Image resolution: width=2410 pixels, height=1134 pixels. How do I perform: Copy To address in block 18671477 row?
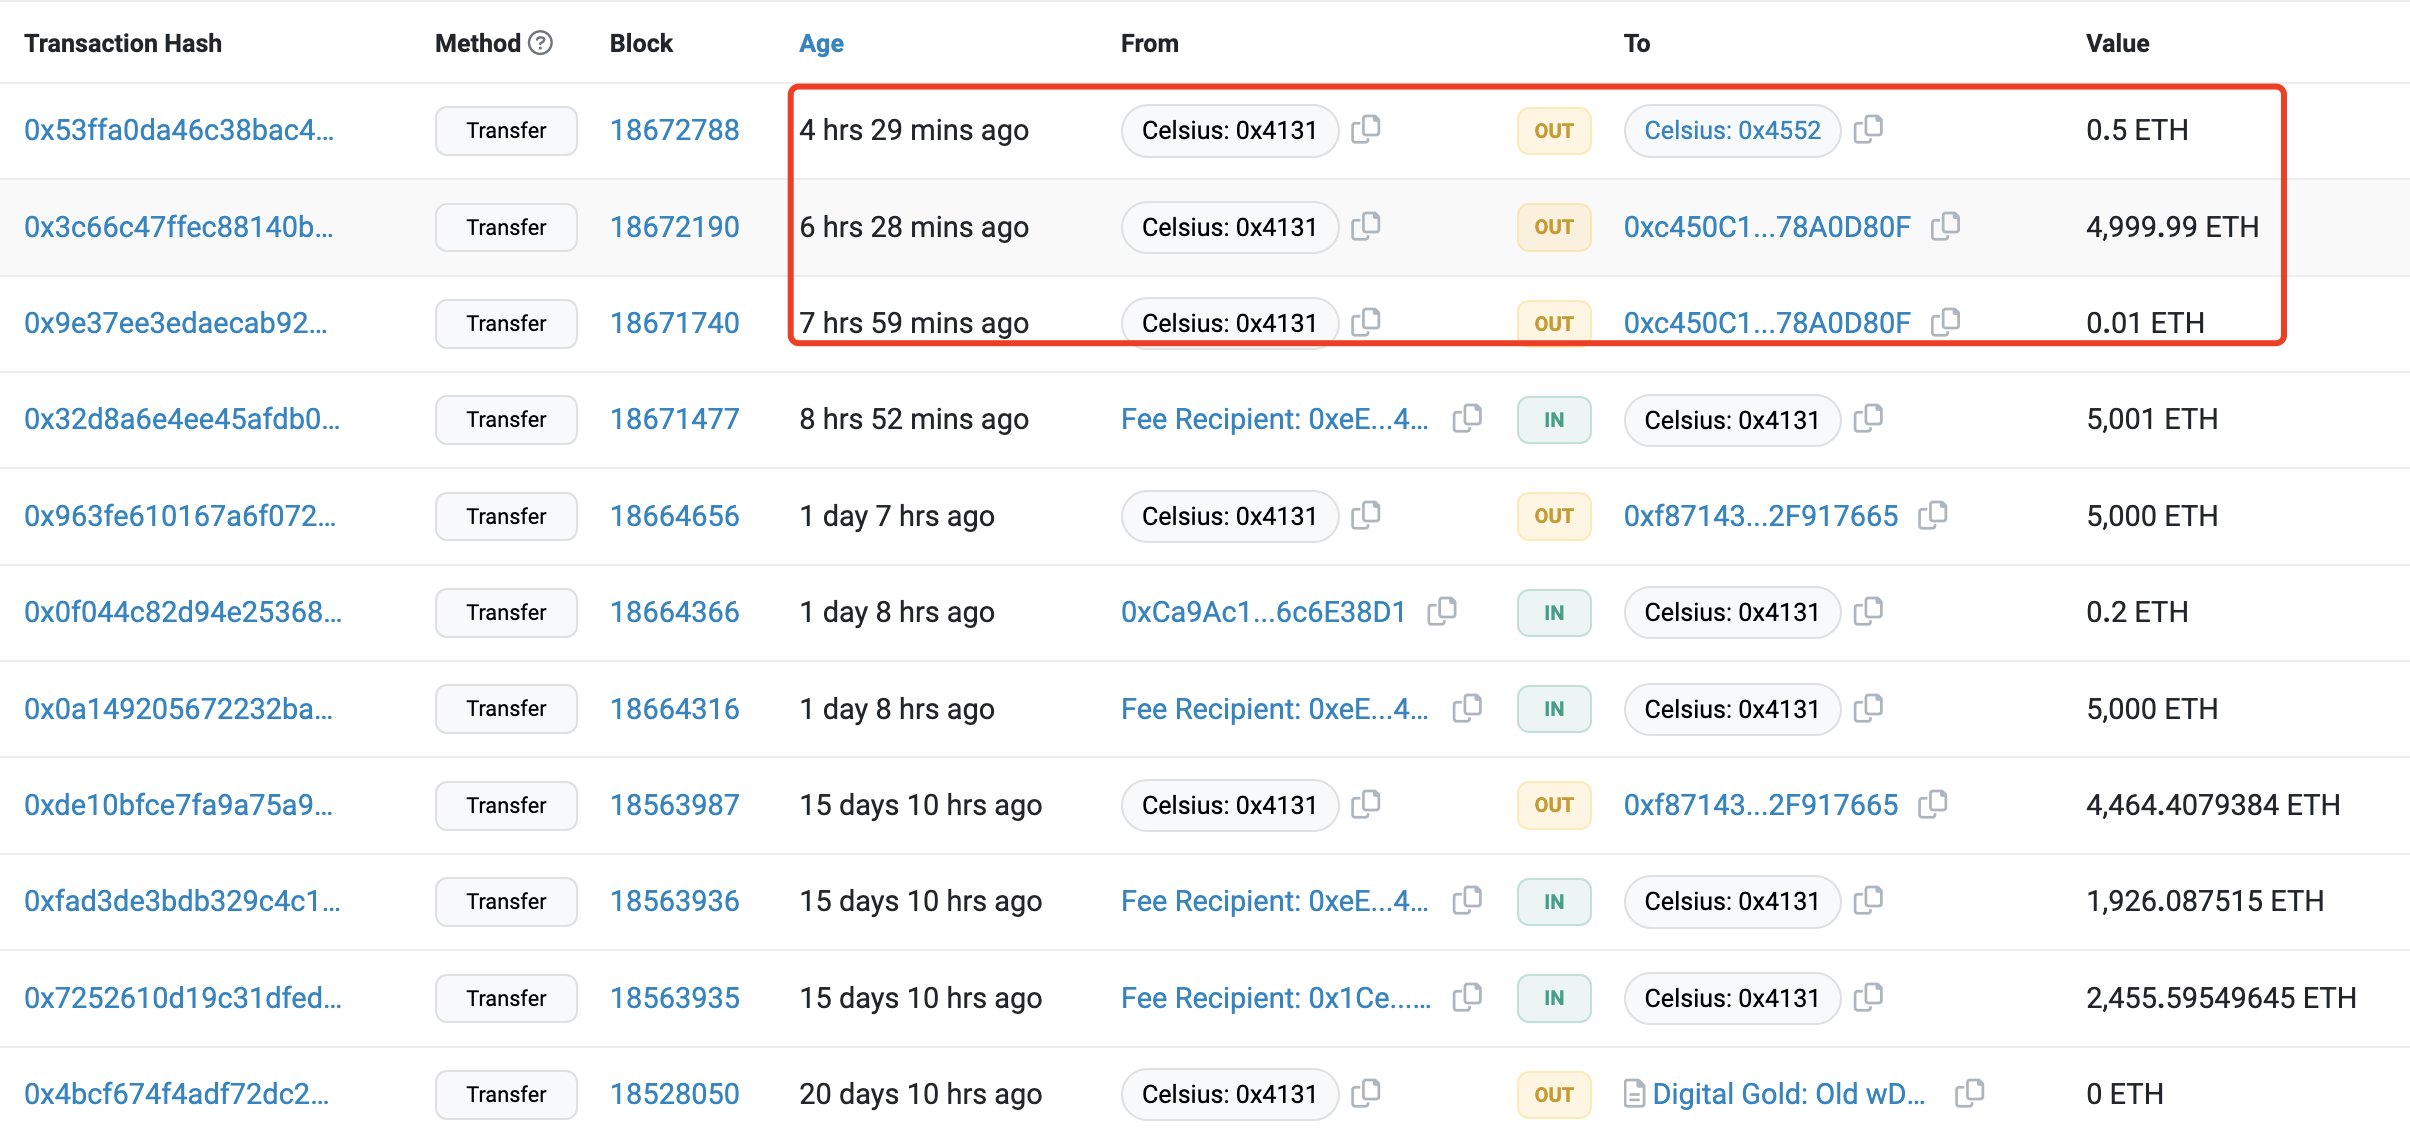click(x=1868, y=418)
